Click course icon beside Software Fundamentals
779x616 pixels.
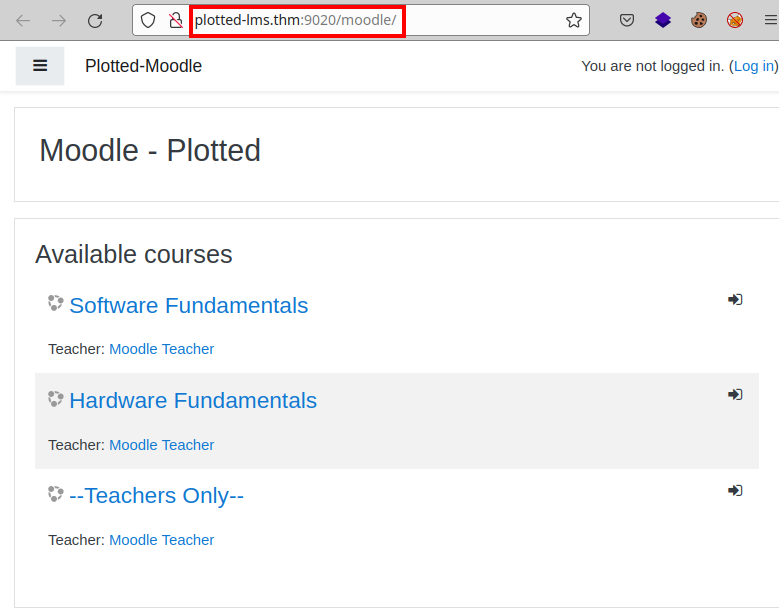(x=55, y=303)
